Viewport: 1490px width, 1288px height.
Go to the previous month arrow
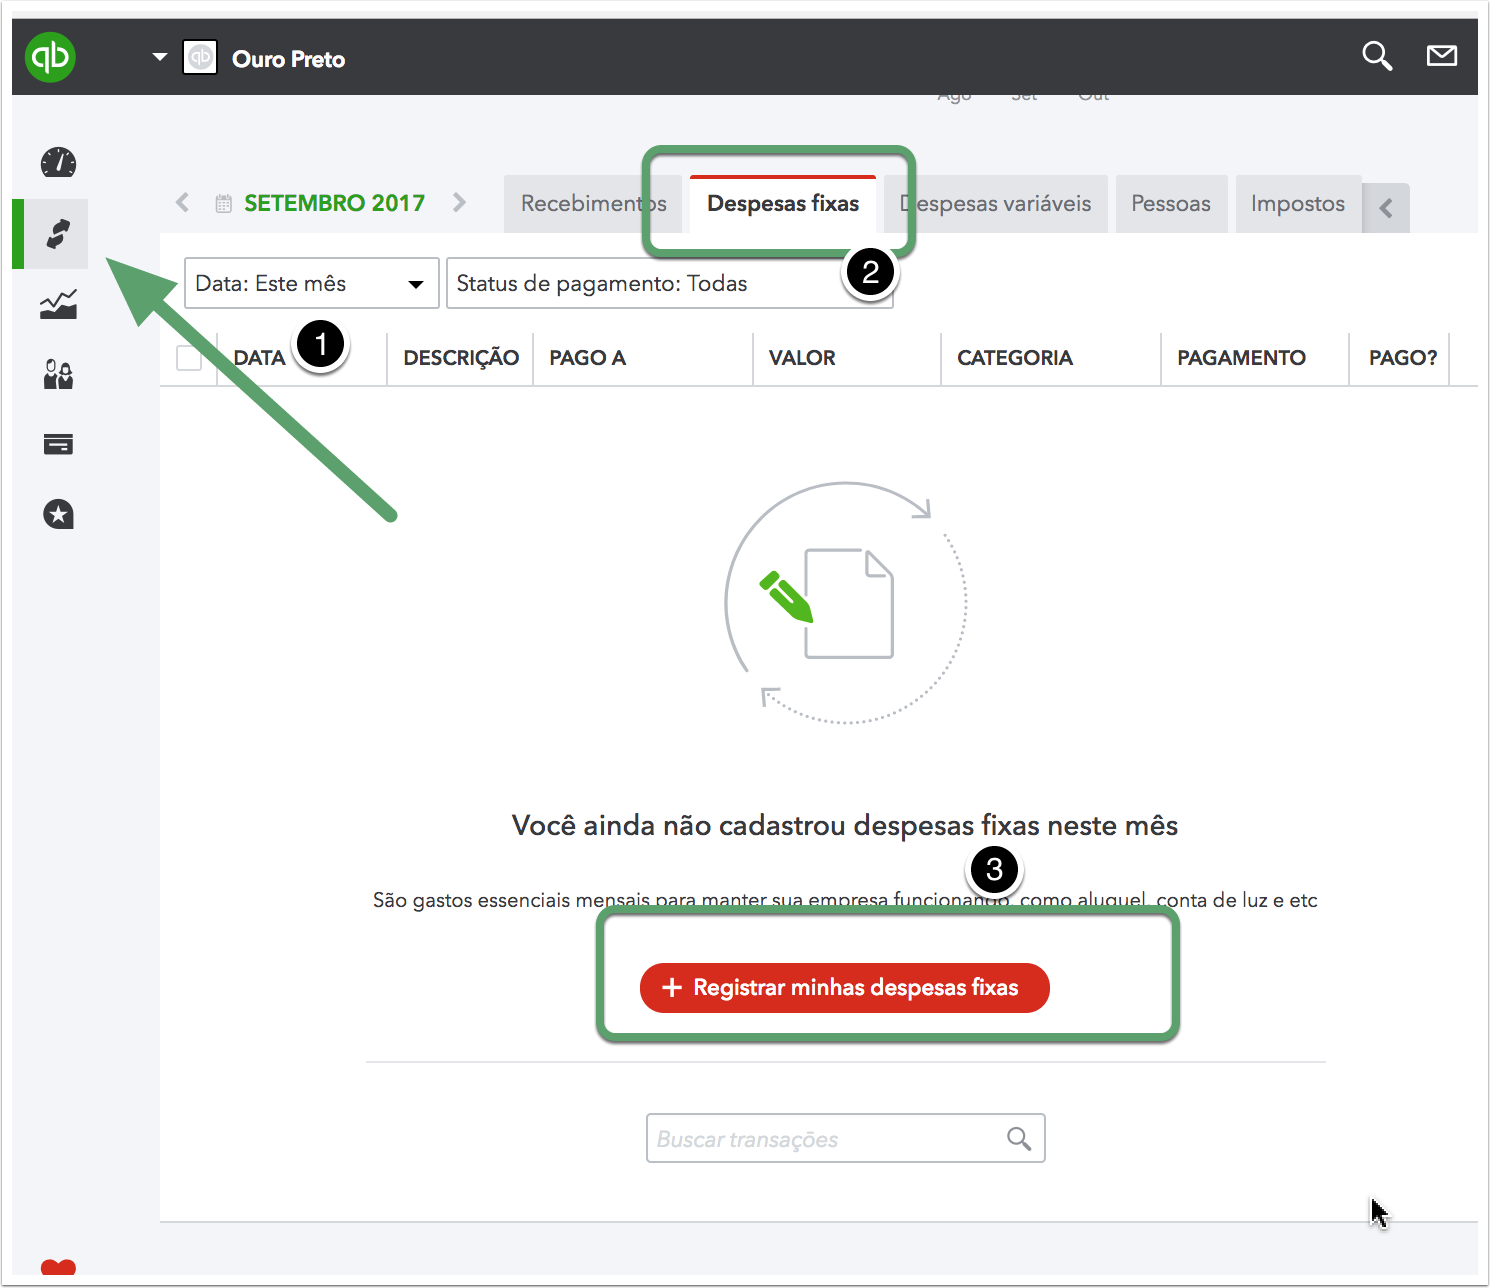pos(182,203)
